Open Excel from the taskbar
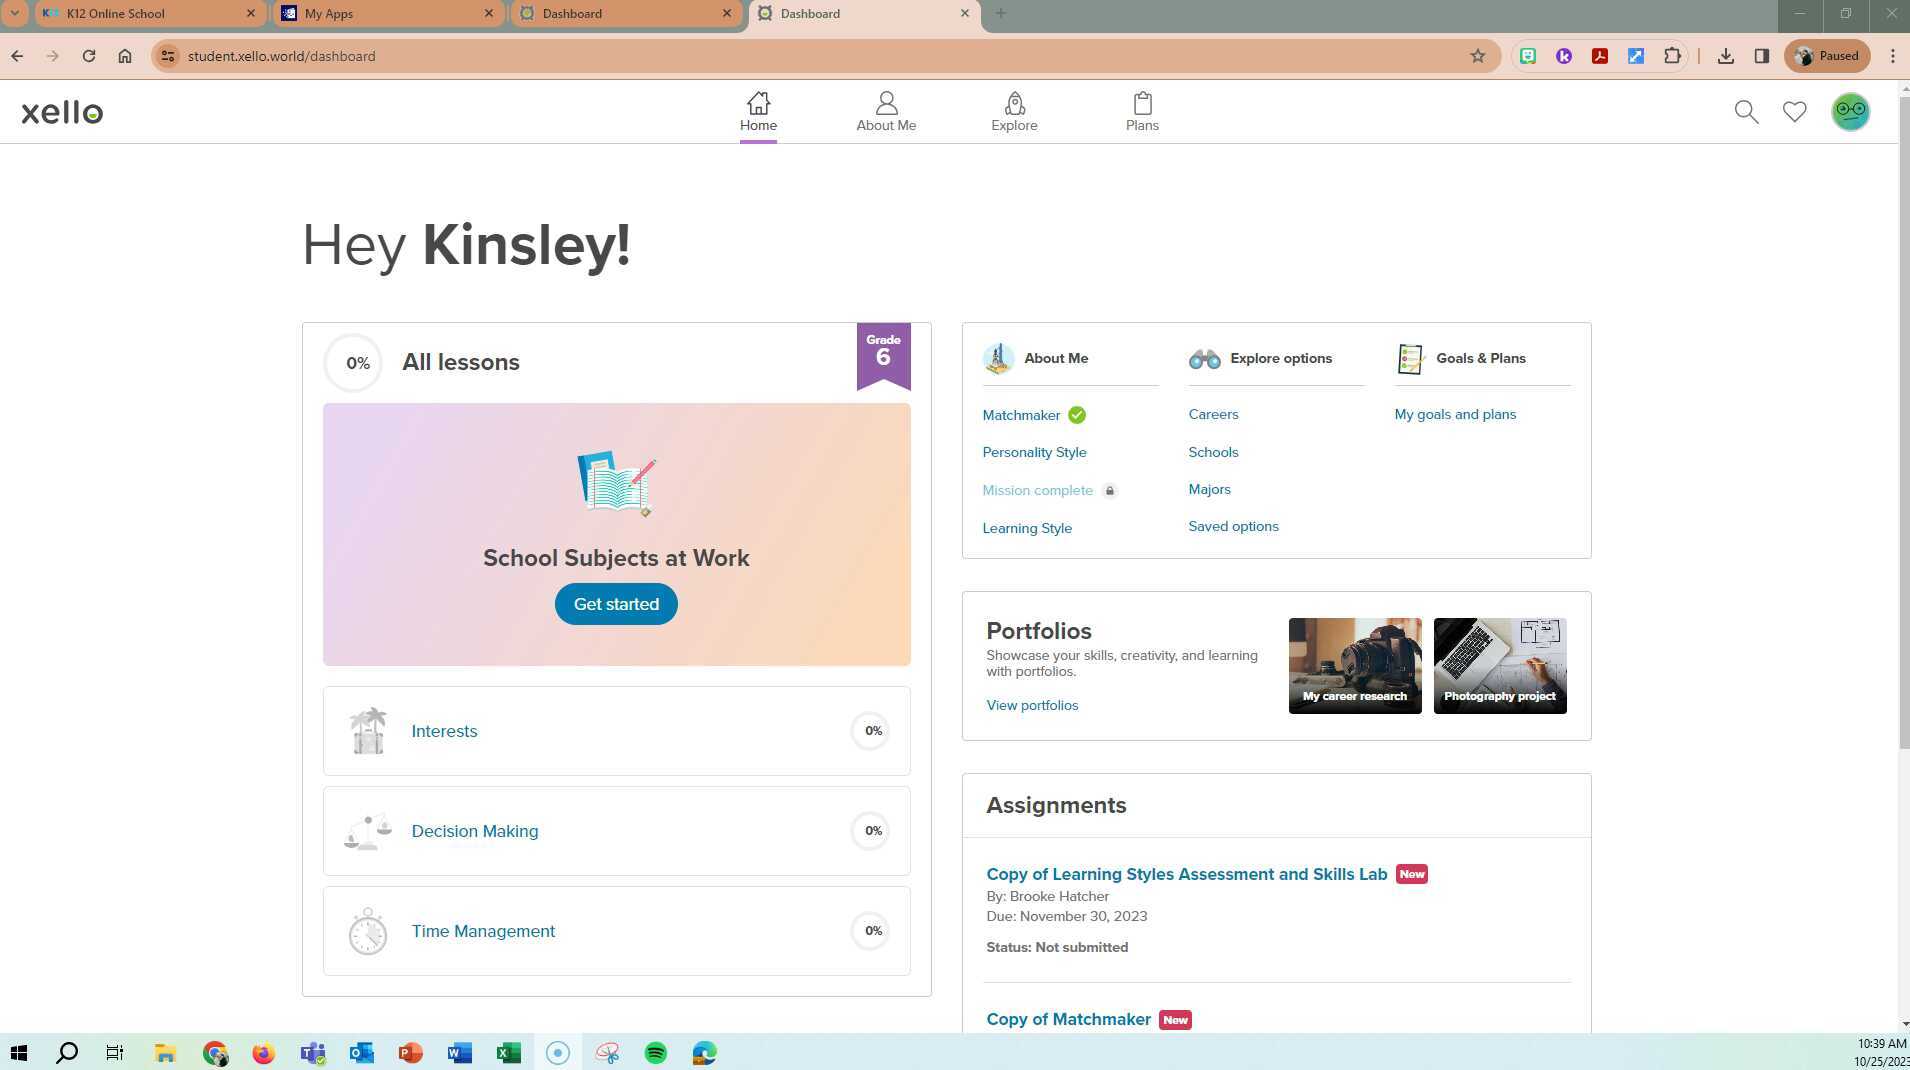 (x=509, y=1052)
